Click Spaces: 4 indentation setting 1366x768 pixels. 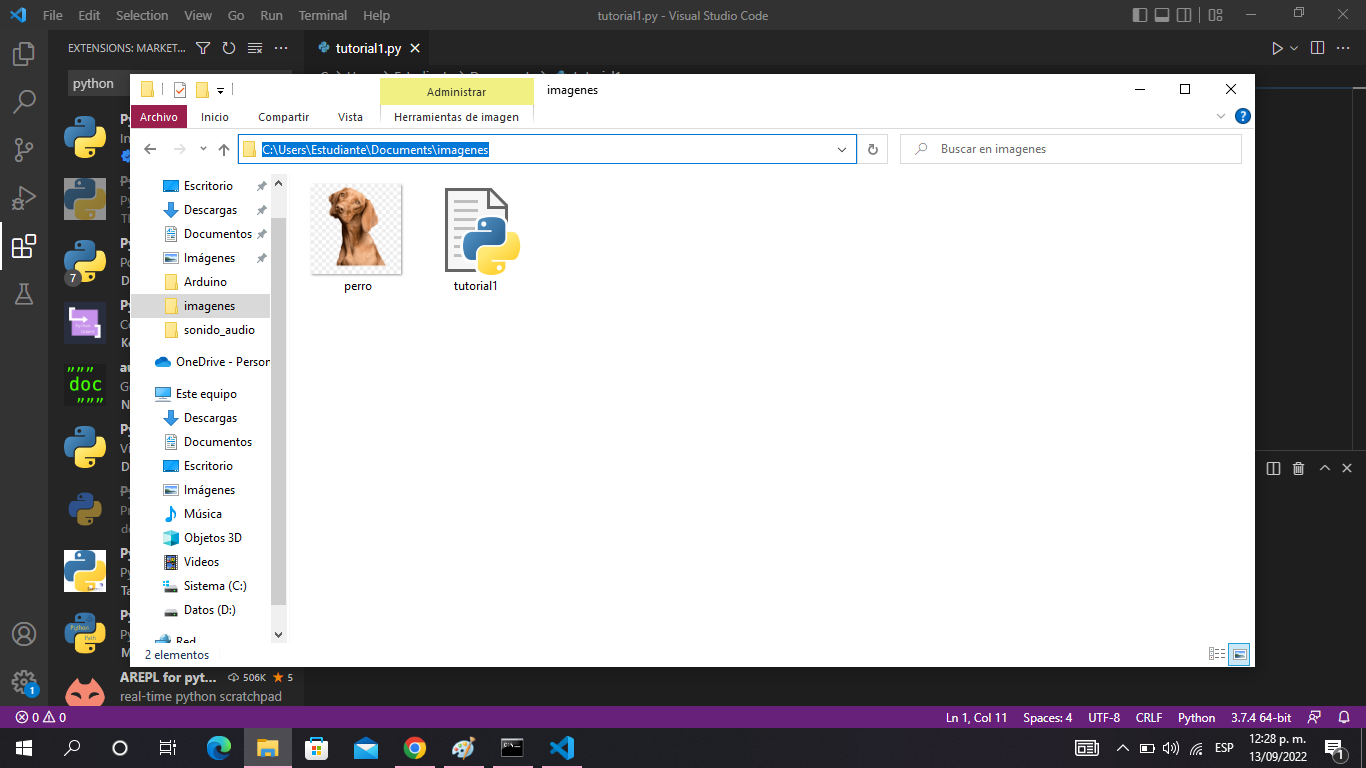1047,717
